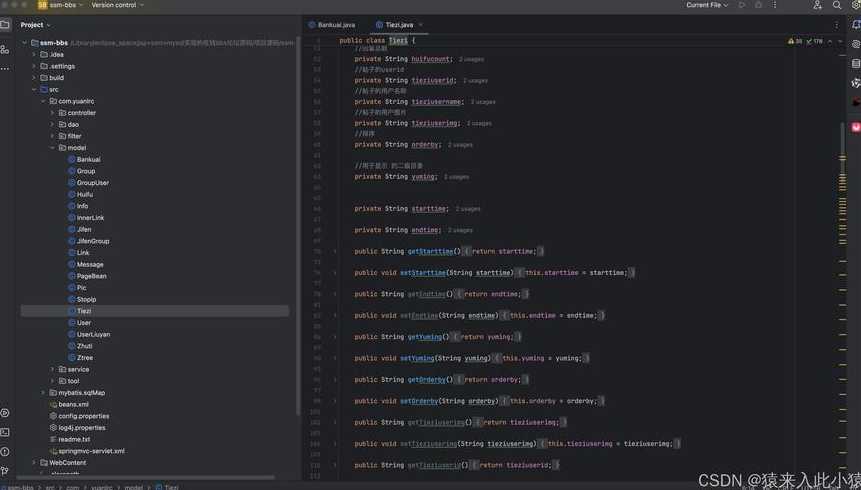Expand the setYuming method fold arrow
861x490 pixels.
click(336, 358)
